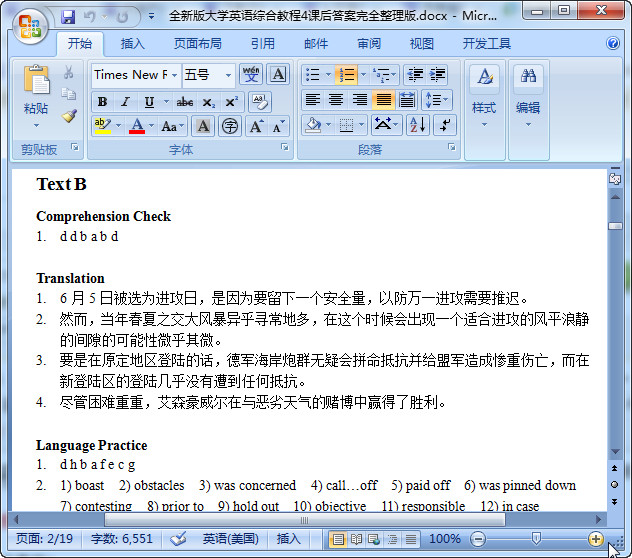Click the Paste (粘贴) button
Screen dimensions: 632x558
(x=36, y=90)
